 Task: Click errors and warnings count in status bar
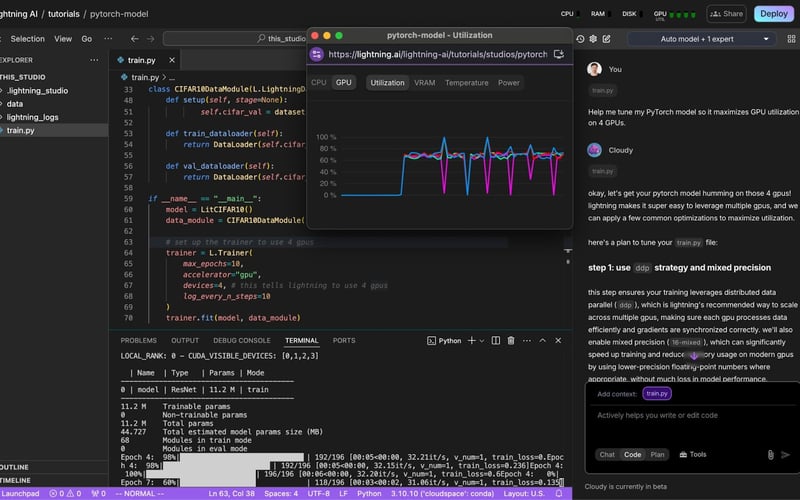(x=65, y=493)
